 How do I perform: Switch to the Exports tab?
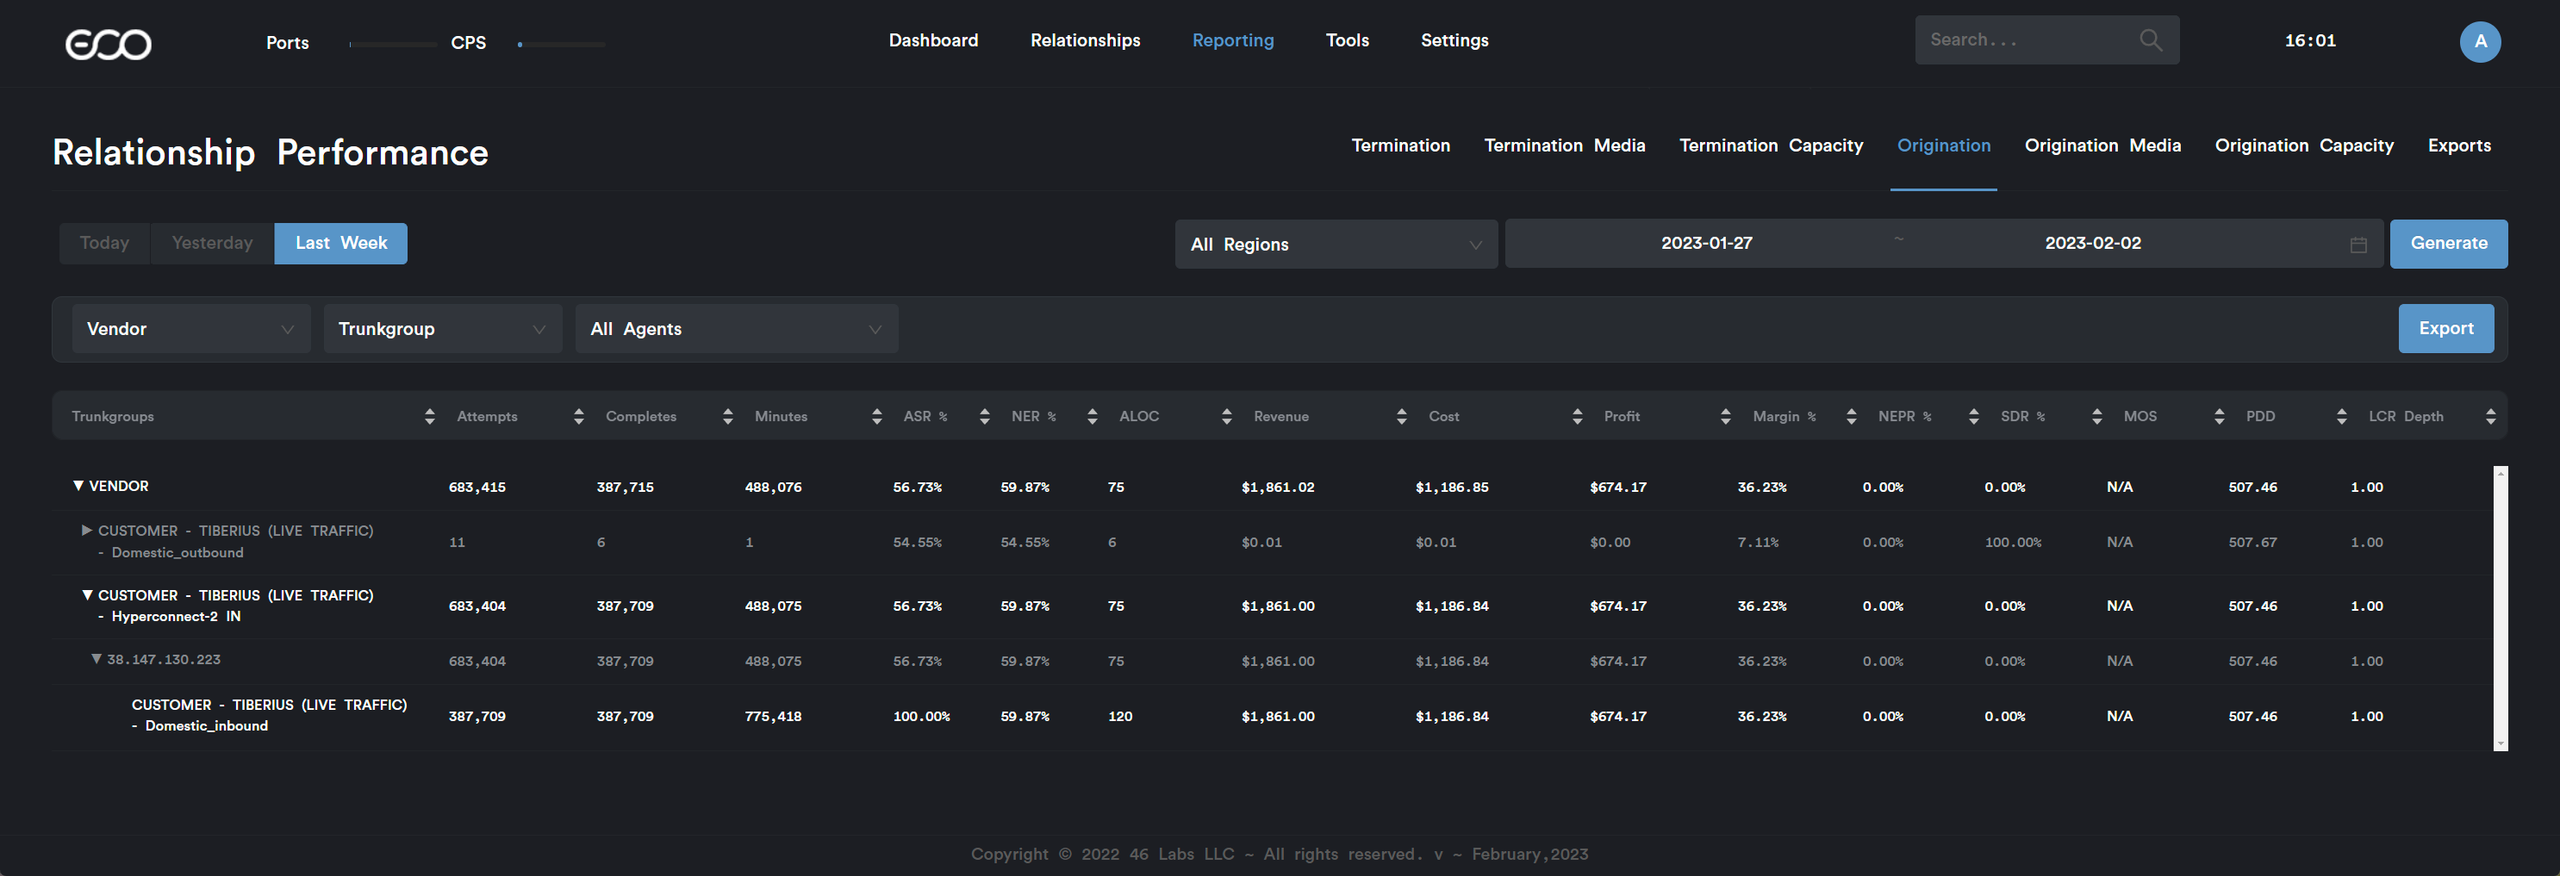click(x=2459, y=145)
